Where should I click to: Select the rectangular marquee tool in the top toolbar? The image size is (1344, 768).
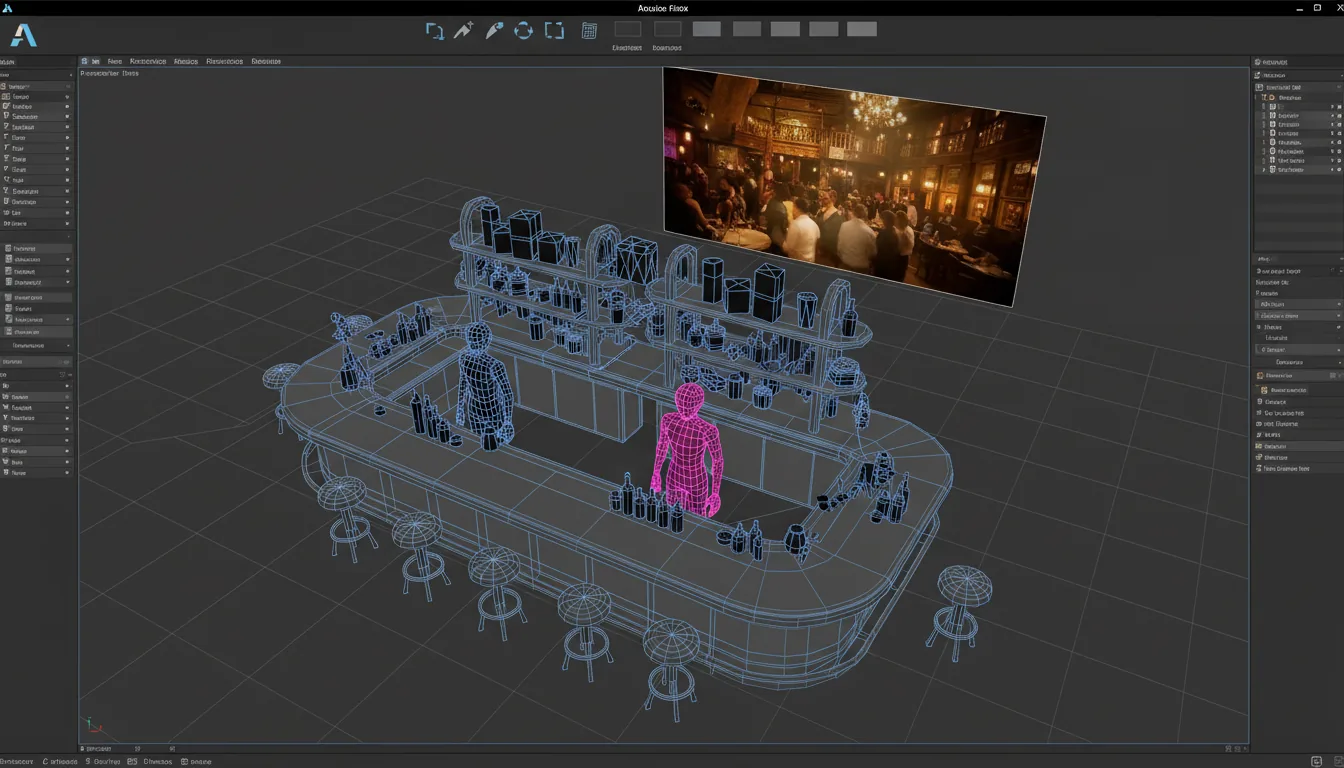pyautogui.click(x=435, y=30)
